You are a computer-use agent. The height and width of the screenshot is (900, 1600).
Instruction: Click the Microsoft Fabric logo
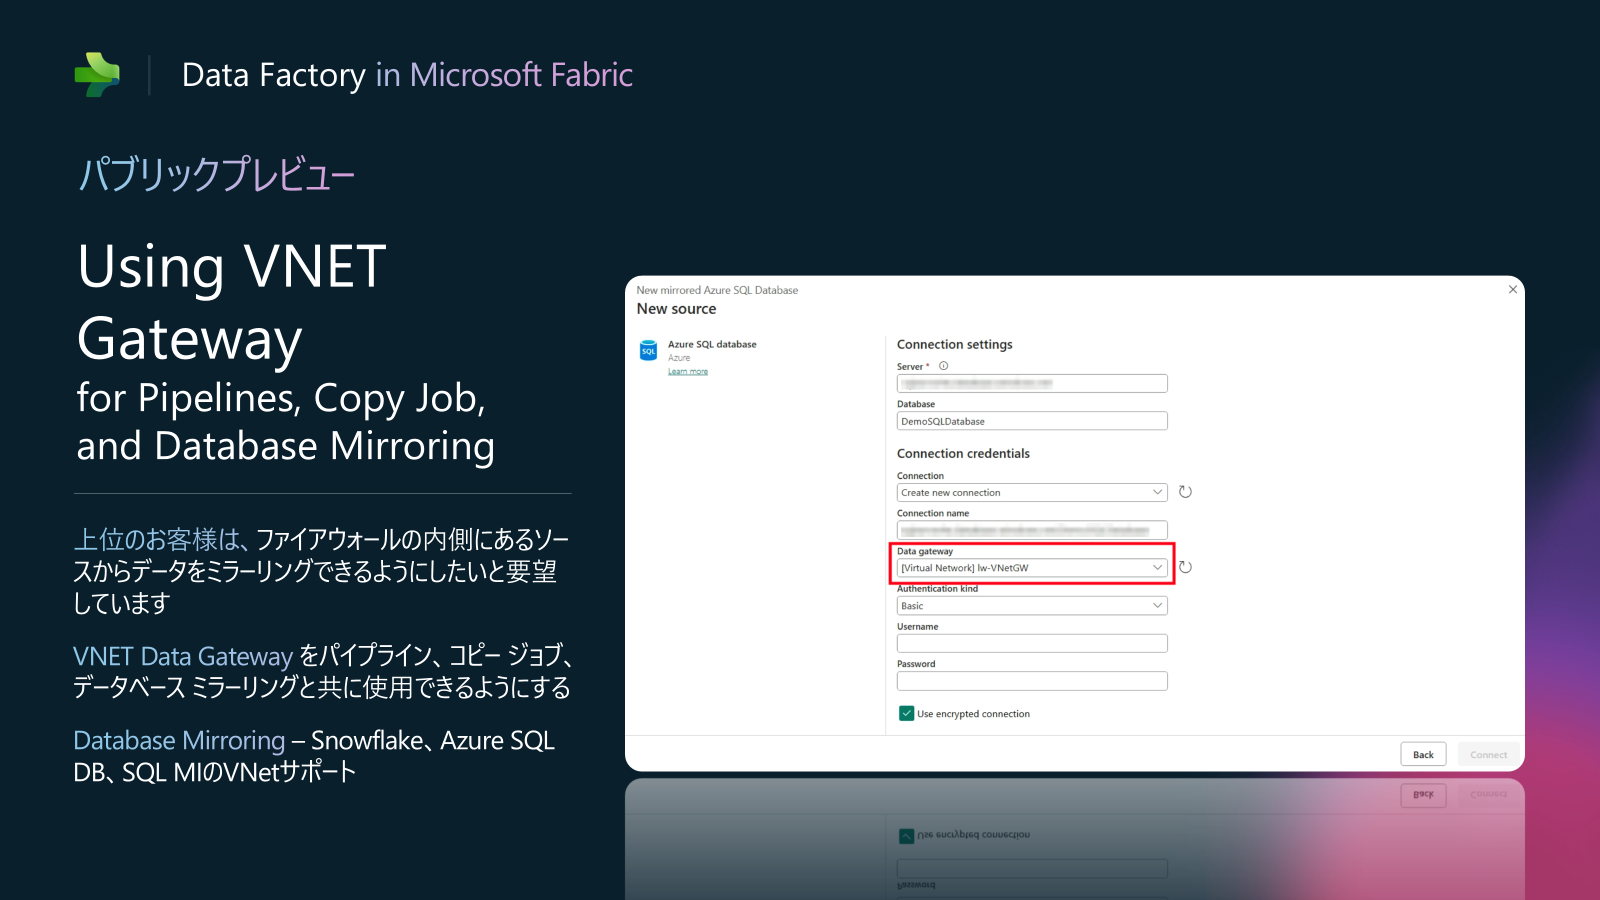(x=97, y=75)
